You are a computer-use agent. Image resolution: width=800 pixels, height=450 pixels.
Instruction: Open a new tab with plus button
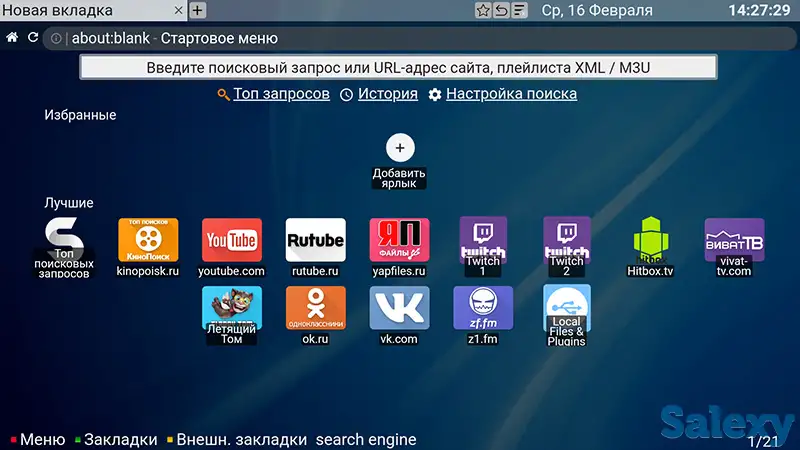(197, 10)
